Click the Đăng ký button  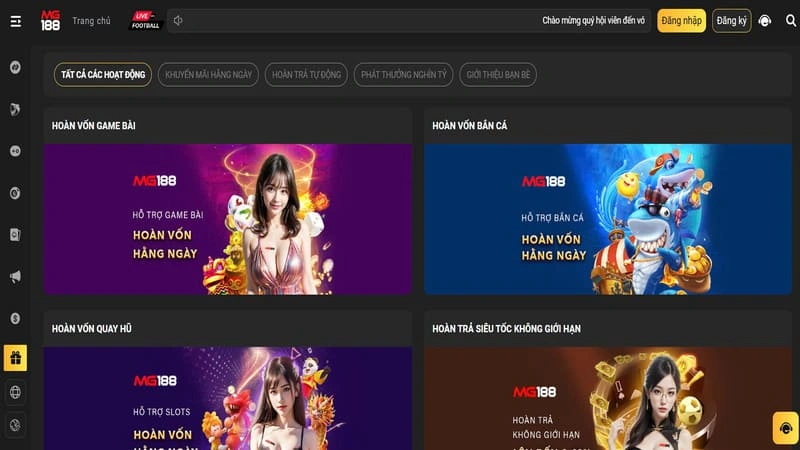tap(731, 21)
